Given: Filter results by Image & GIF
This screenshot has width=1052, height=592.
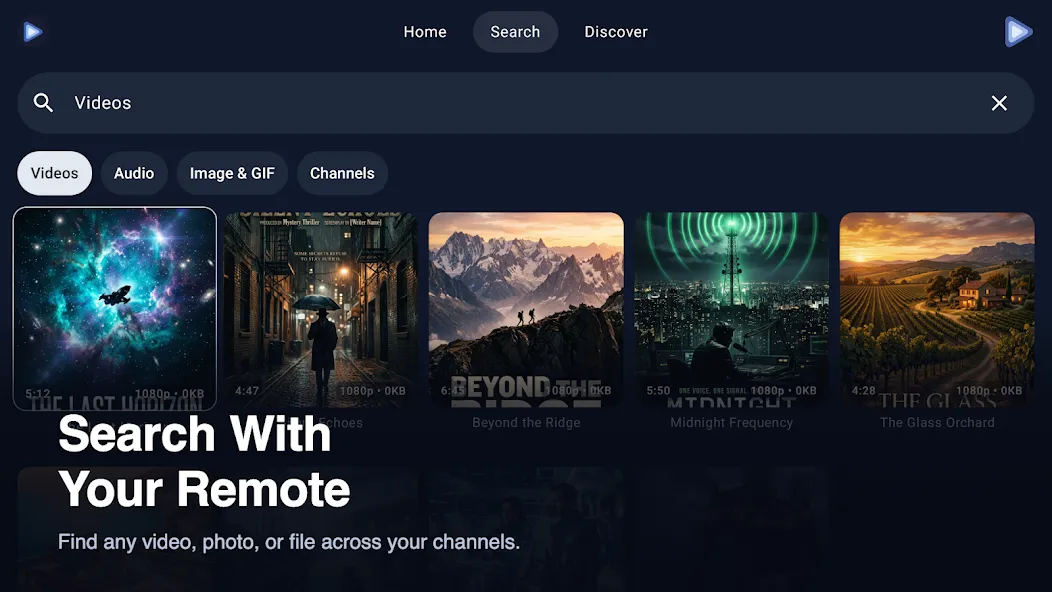Looking at the screenshot, I should pos(232,173).
